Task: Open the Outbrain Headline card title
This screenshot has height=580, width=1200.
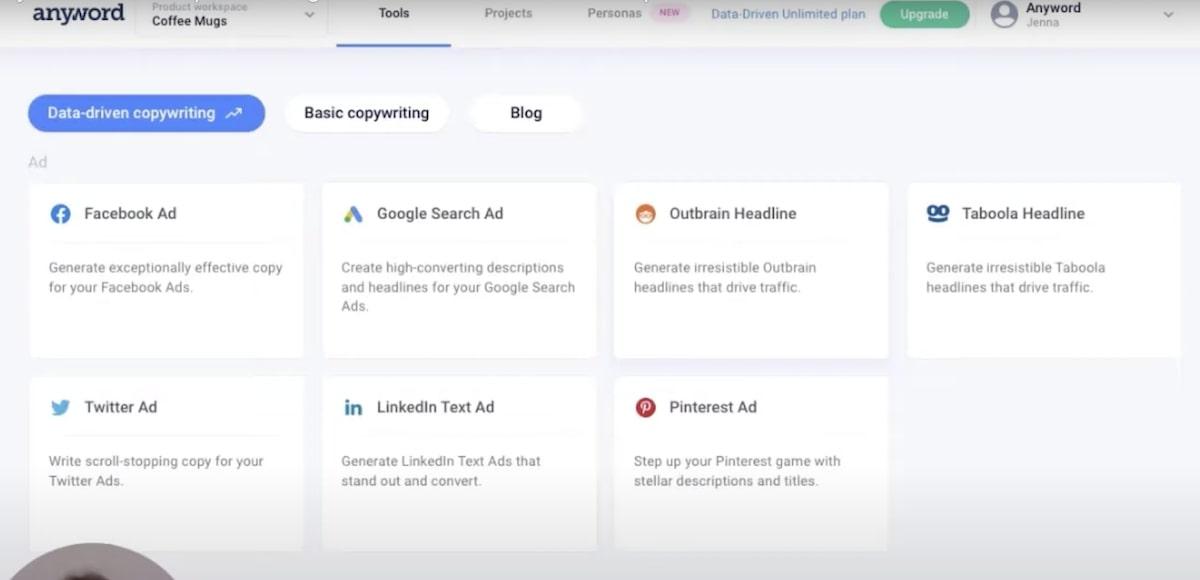Action: pos(733,213)
